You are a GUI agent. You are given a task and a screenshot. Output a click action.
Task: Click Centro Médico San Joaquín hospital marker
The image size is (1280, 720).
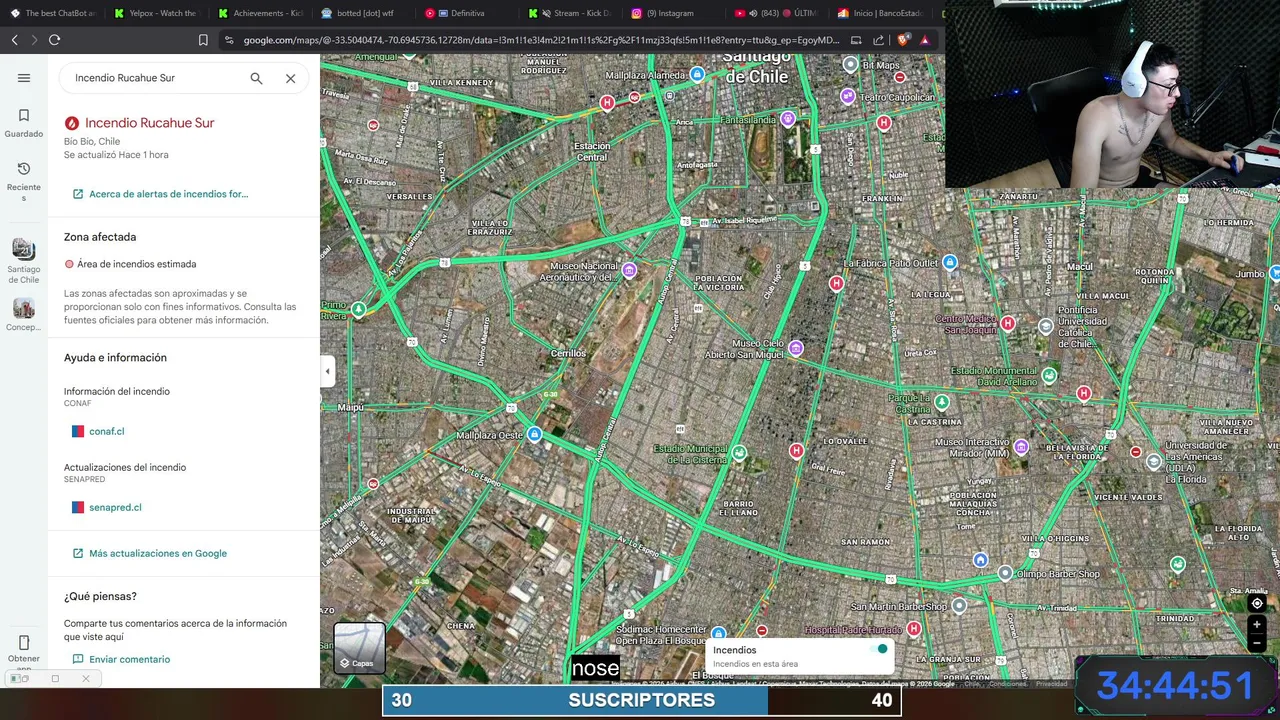coord(1007,324)
